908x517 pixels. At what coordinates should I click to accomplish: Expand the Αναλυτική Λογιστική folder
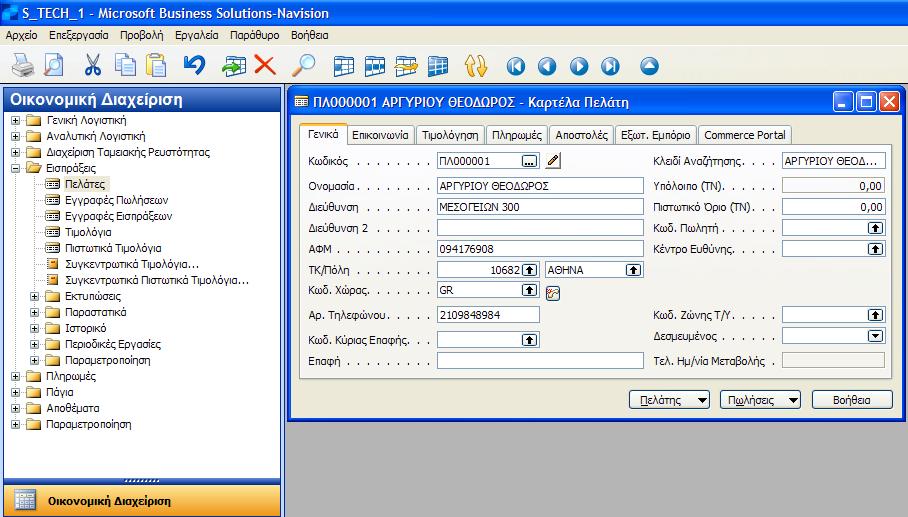15,137
